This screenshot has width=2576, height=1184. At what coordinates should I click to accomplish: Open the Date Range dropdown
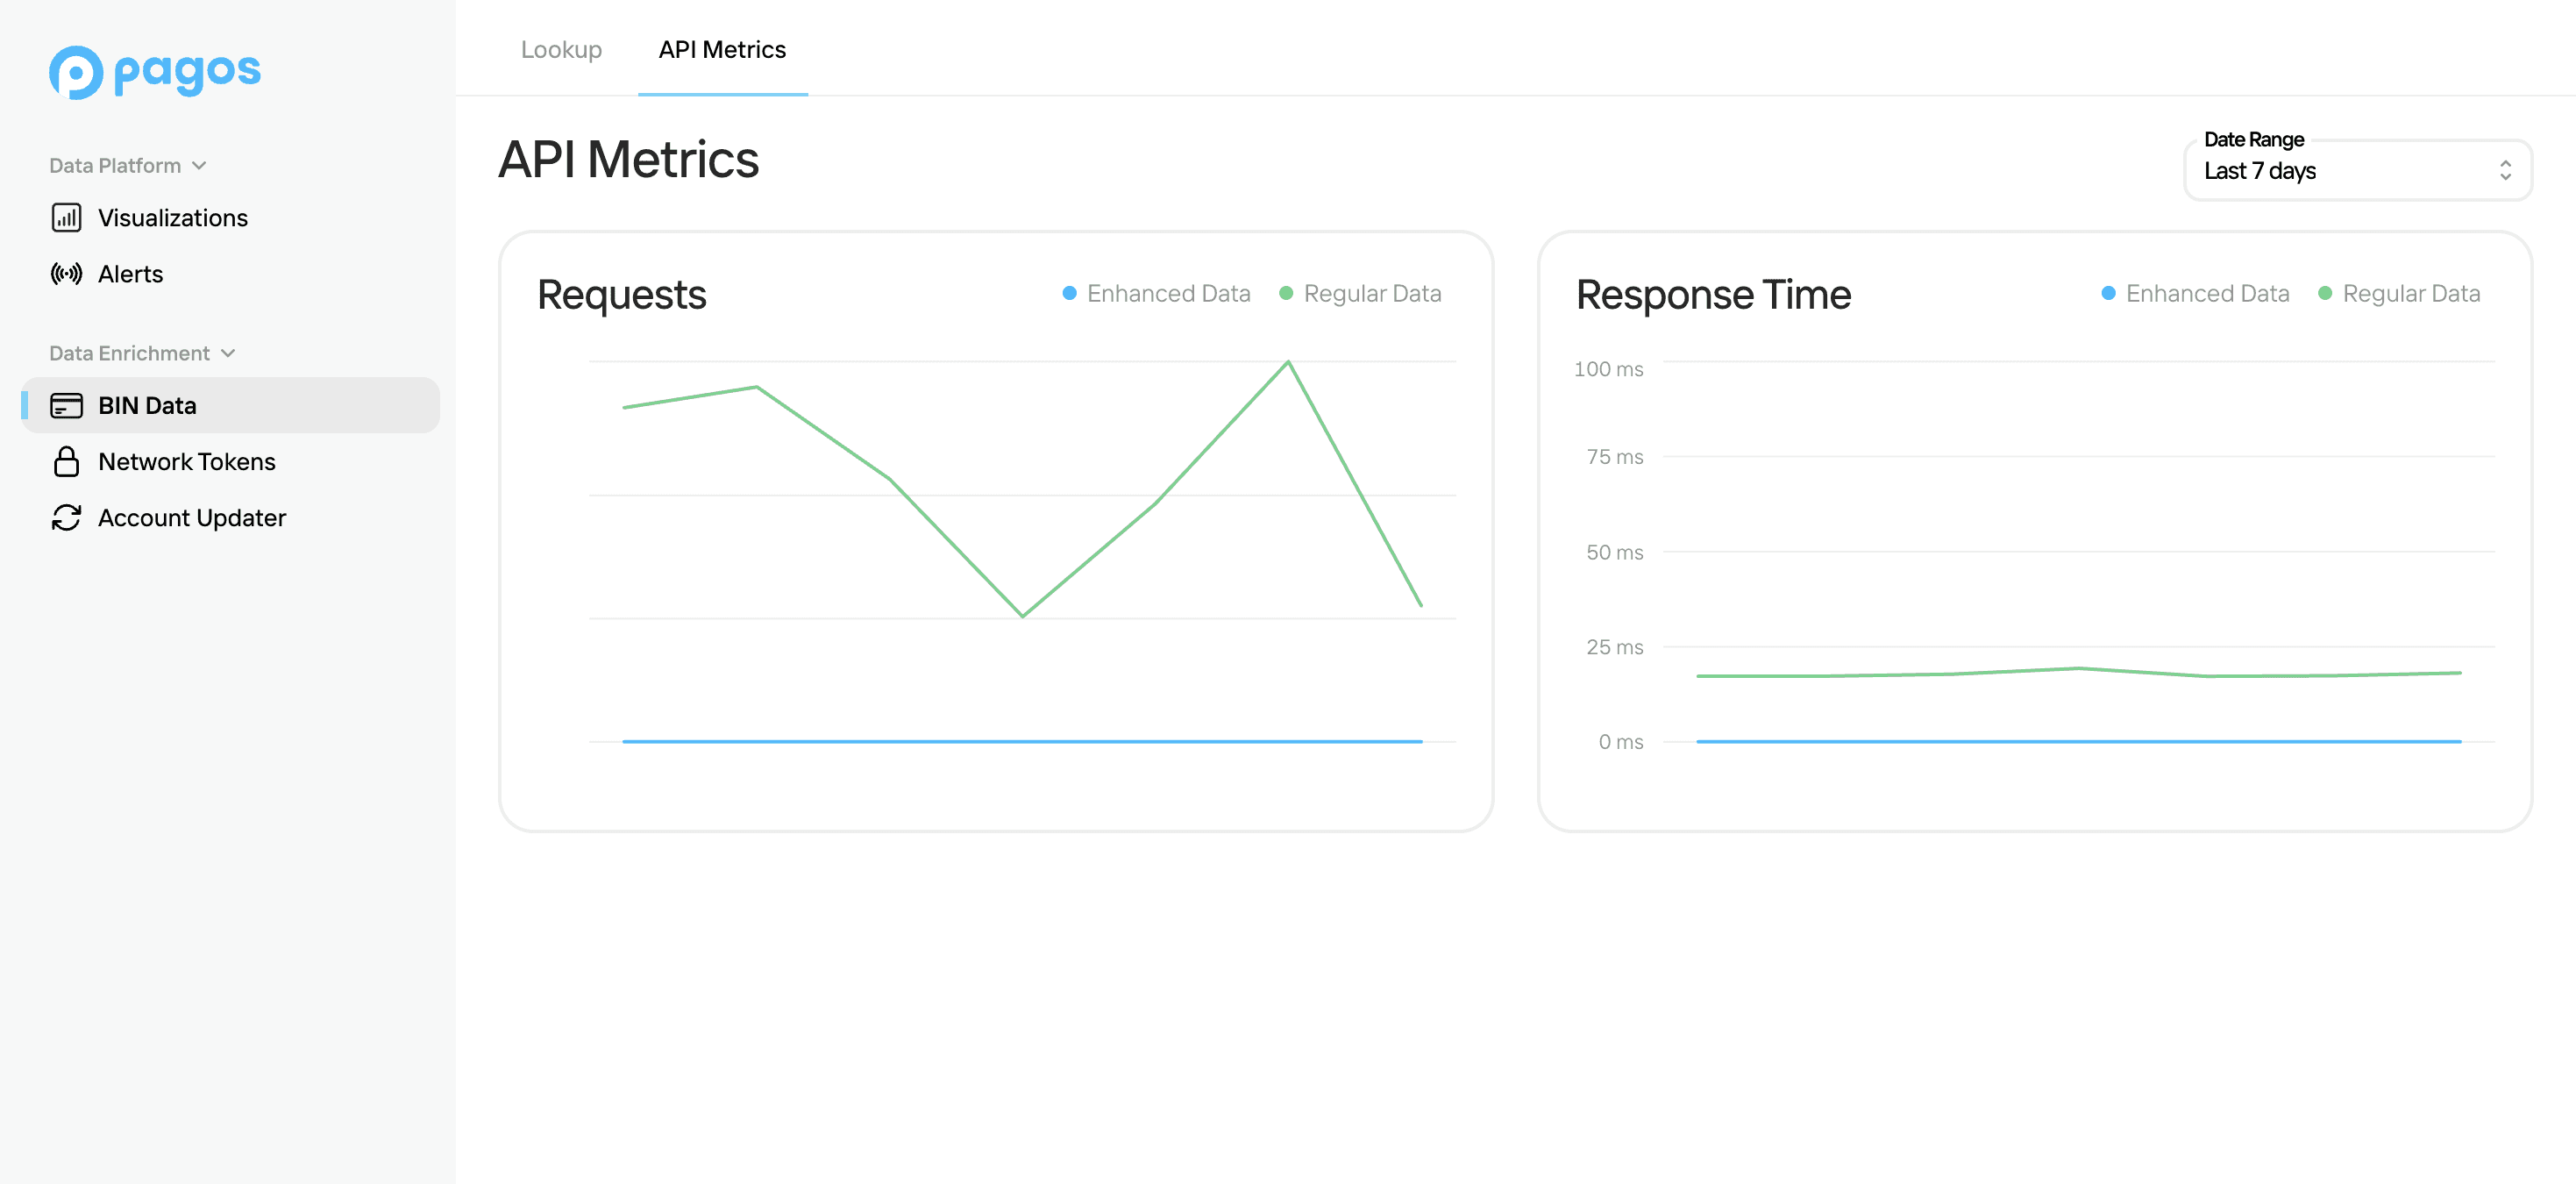point(2357,170)
